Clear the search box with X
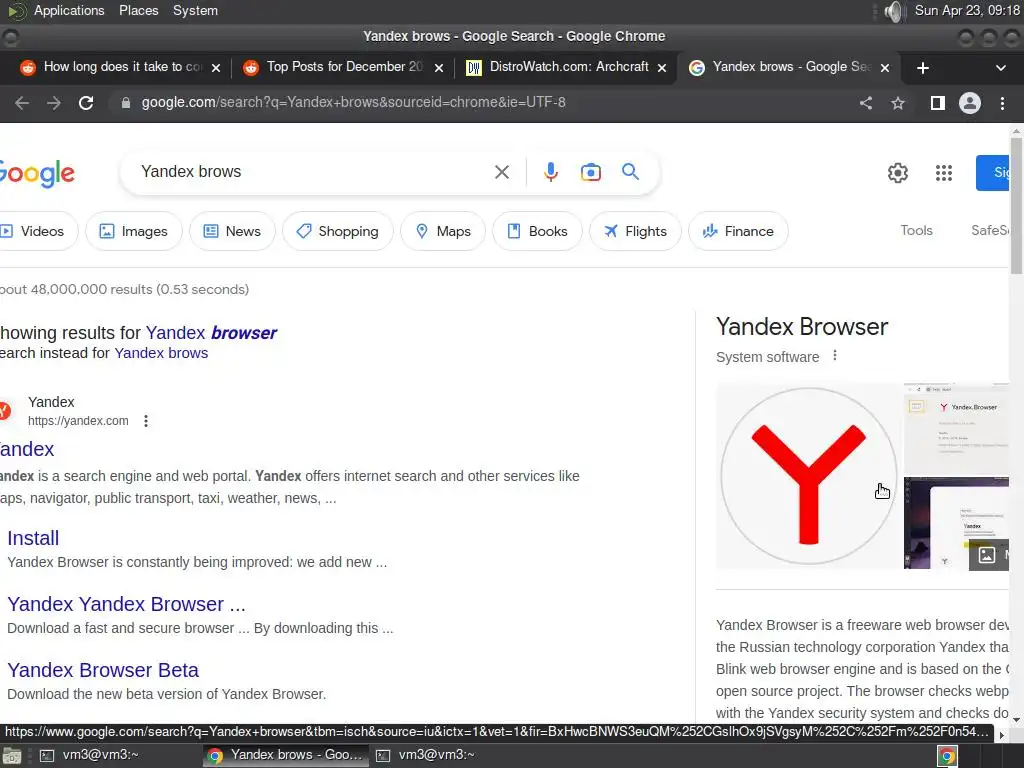Viewport: 1024px width, 768px height. [502, 172]
